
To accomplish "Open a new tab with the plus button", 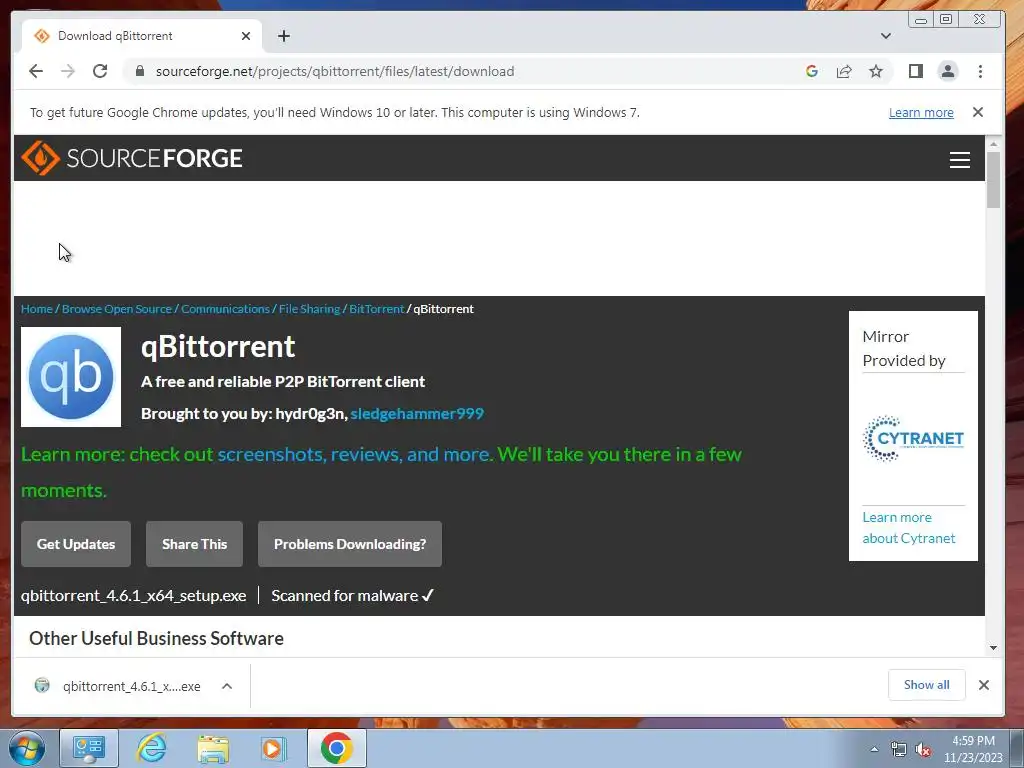I will [283, 36].
